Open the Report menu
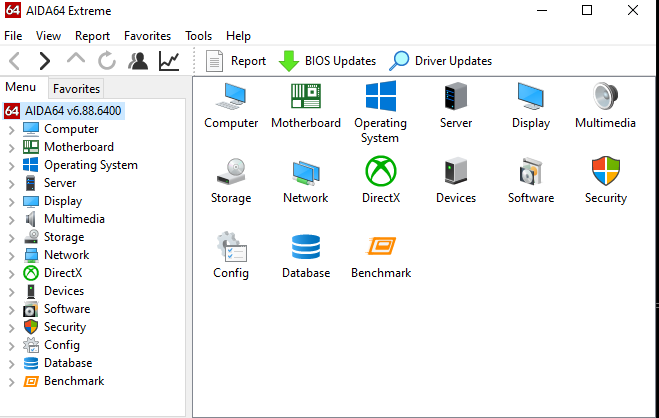The height and width of the screenshot is (418, 659). pos(92,36)
